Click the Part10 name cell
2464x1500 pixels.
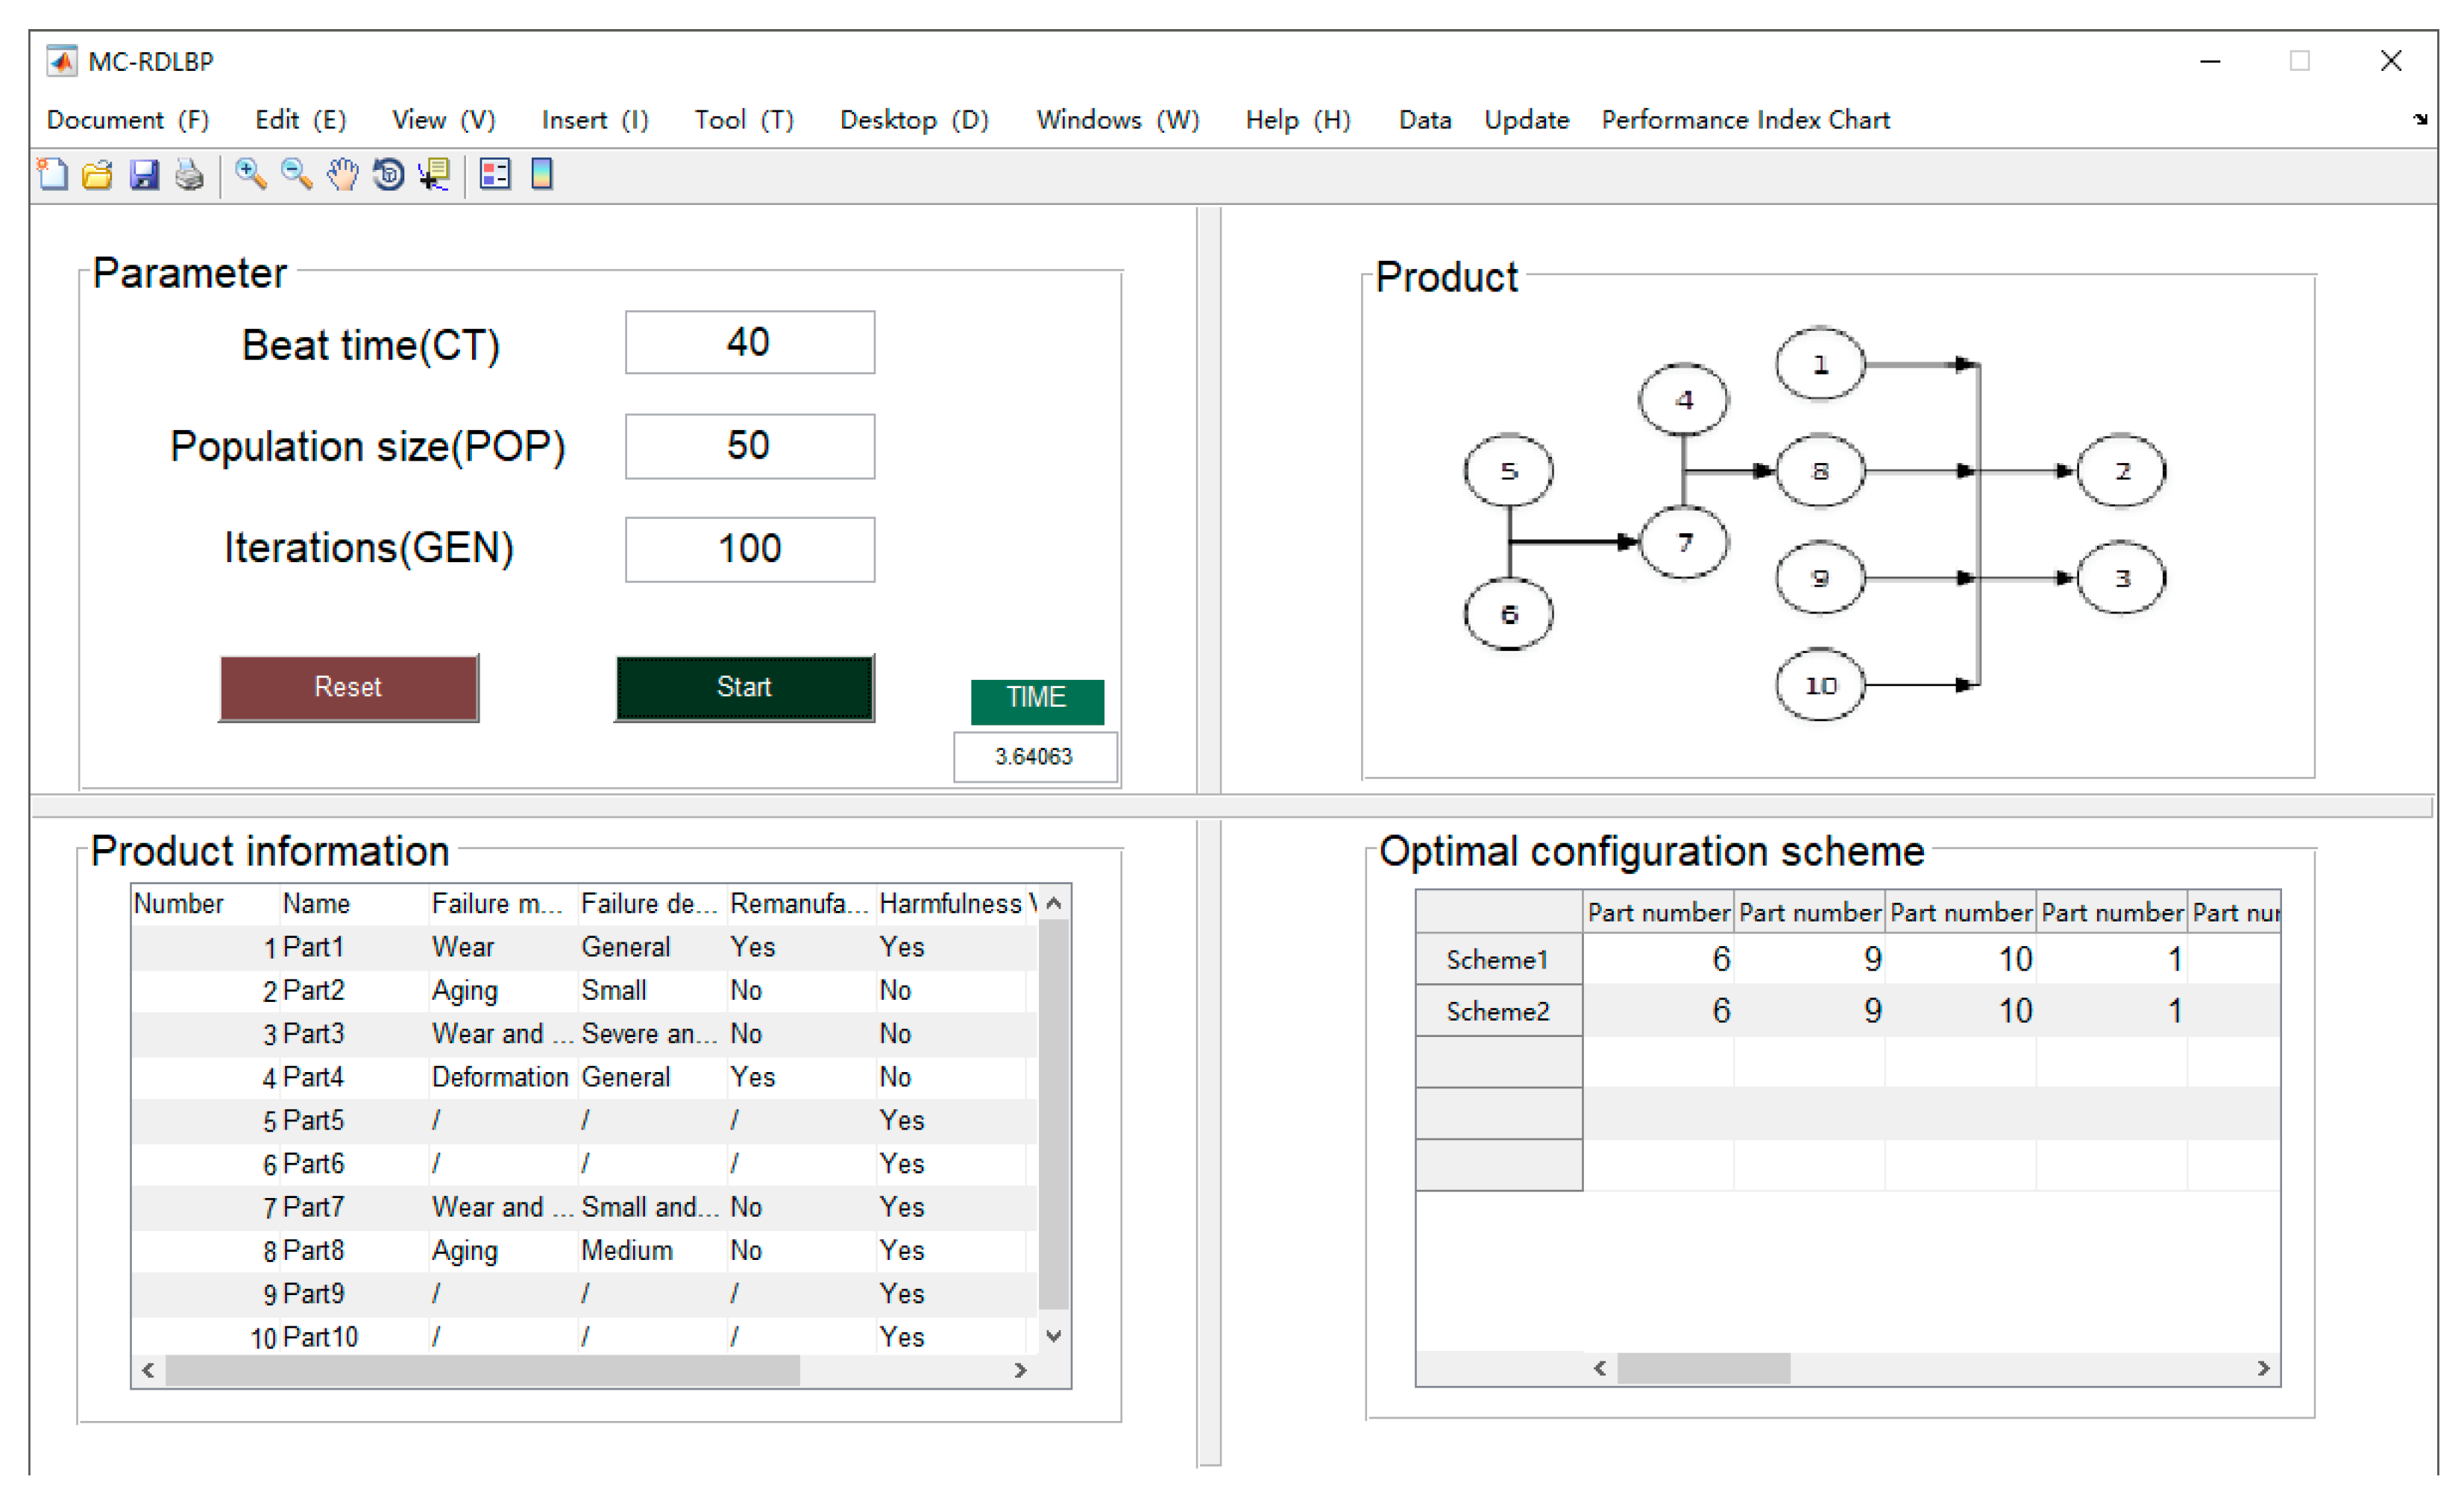[354, 1336]
